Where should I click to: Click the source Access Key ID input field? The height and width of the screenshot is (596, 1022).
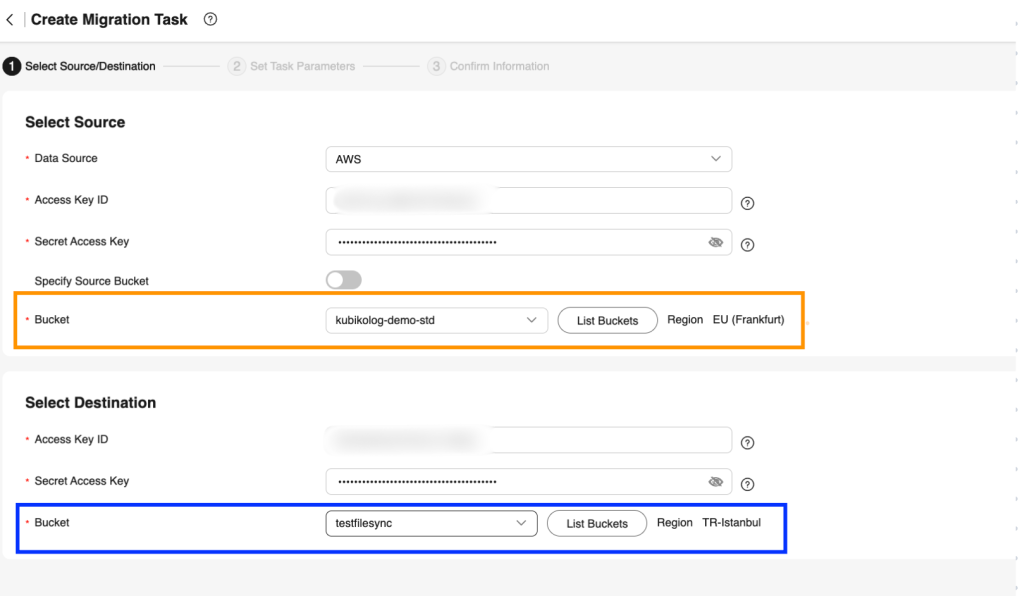[528, 201]
